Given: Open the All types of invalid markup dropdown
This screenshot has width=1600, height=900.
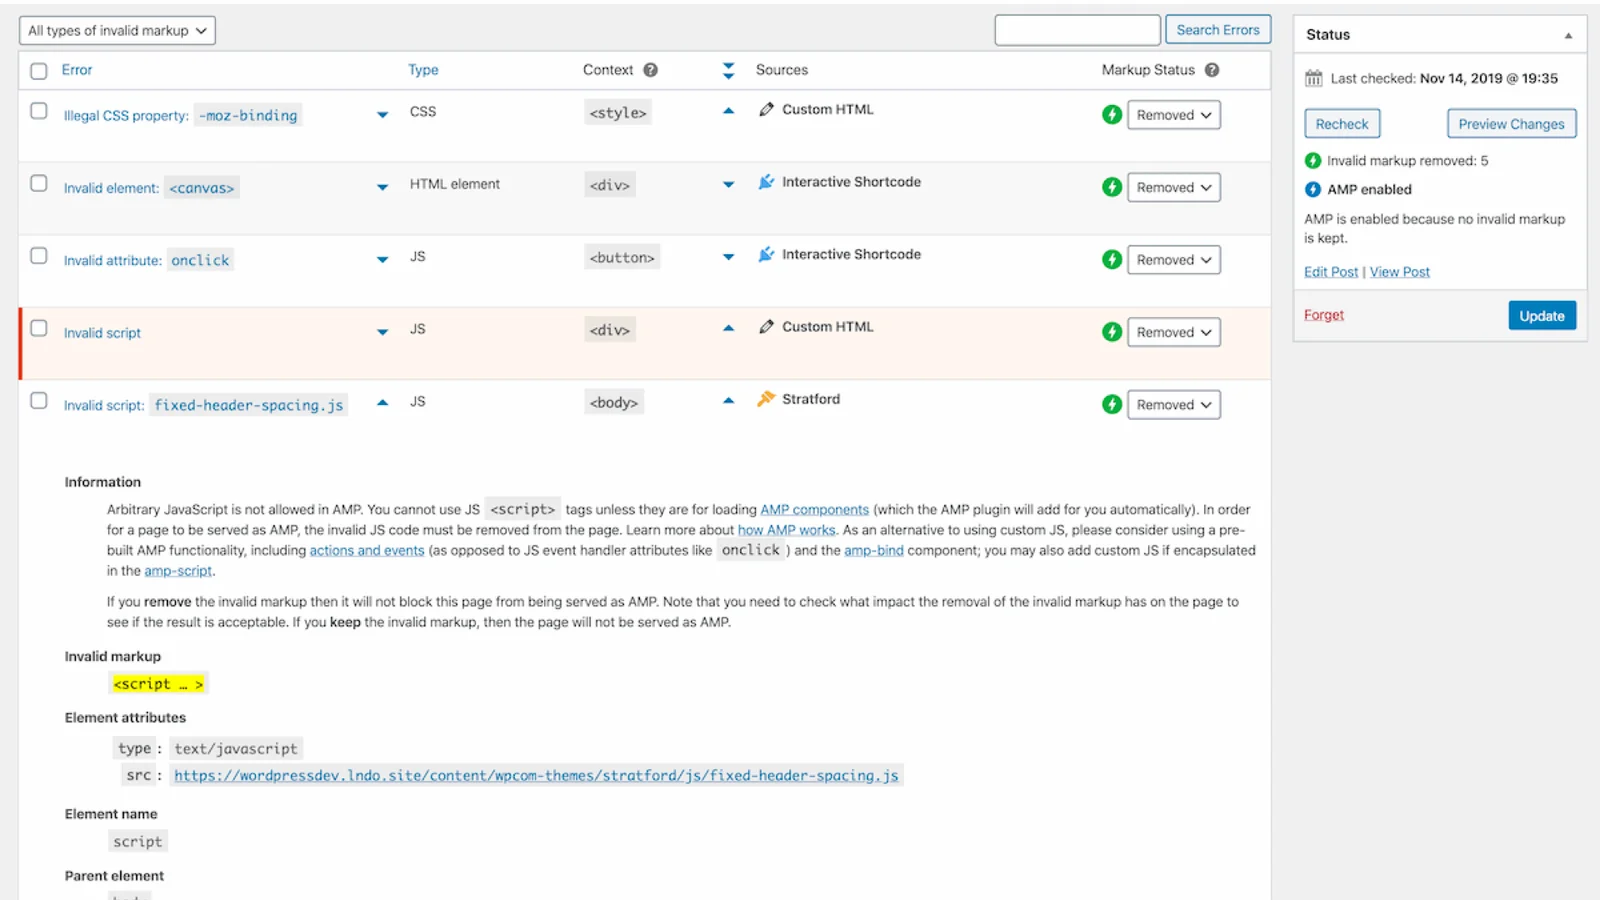Looking at the screenshot, I should click(116, 30).
